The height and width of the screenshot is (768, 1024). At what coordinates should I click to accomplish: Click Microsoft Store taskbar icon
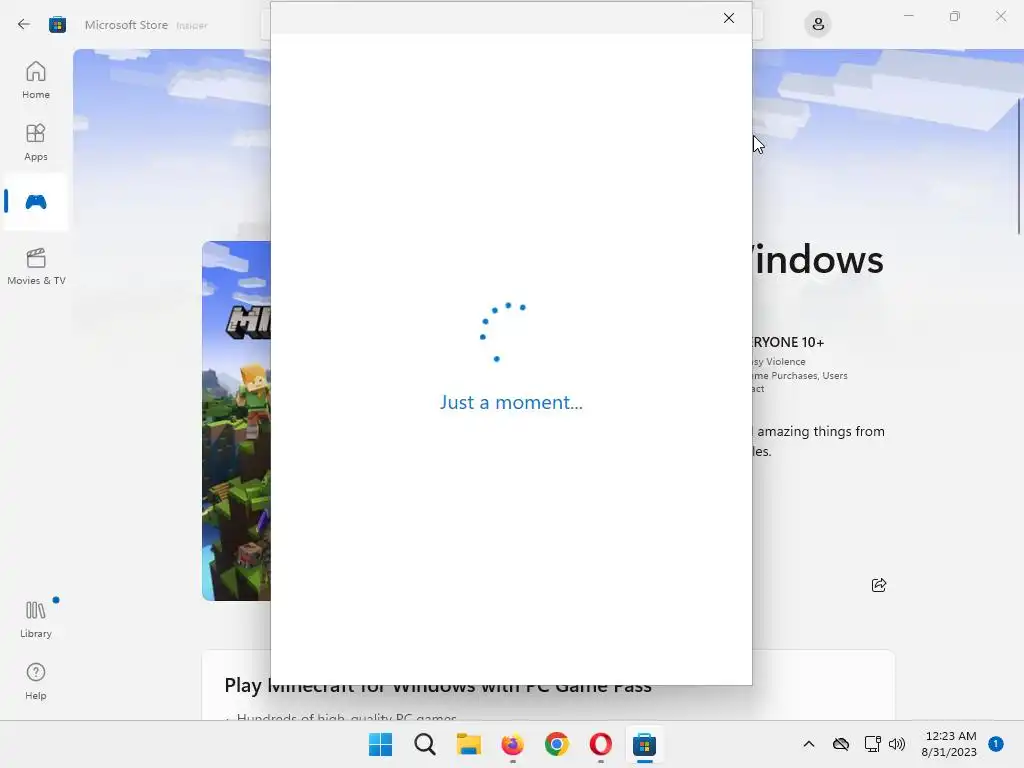point(645,744)
